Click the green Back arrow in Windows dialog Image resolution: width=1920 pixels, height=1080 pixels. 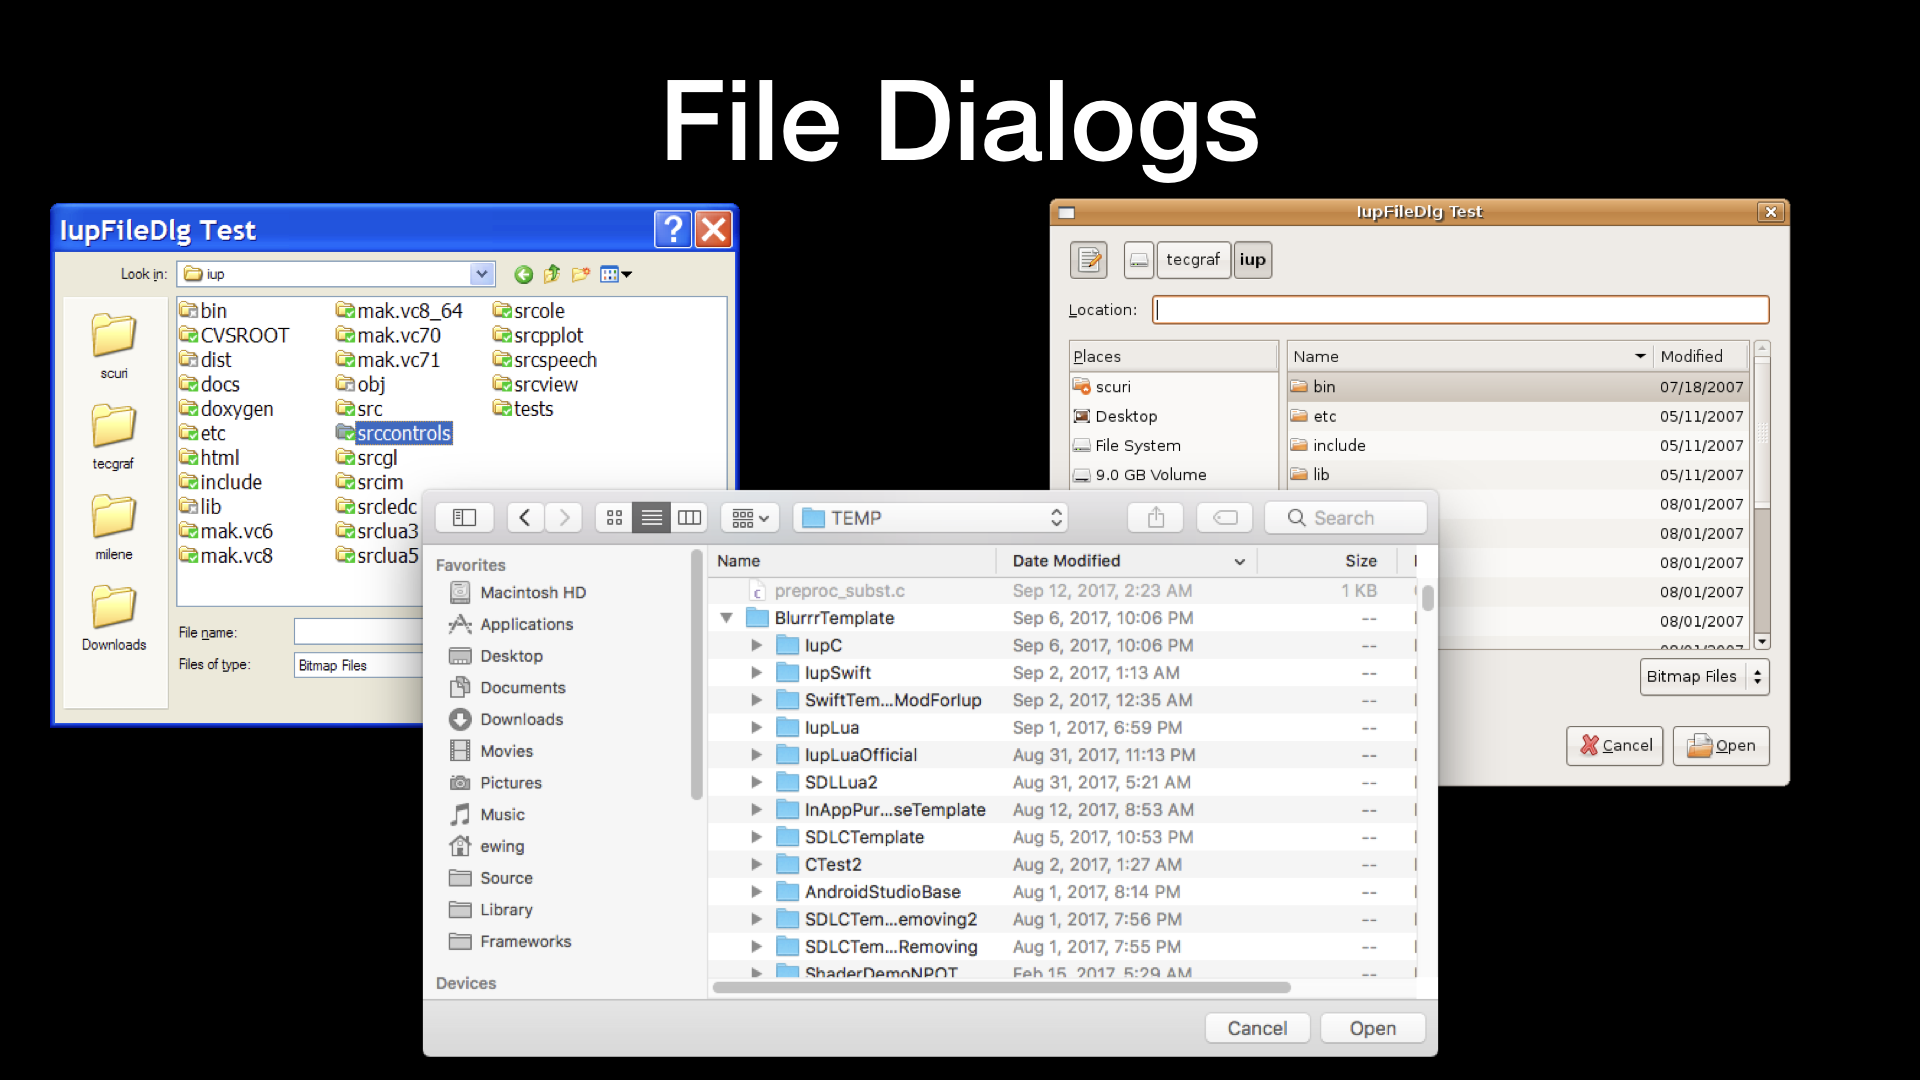(x=523, y=274)
